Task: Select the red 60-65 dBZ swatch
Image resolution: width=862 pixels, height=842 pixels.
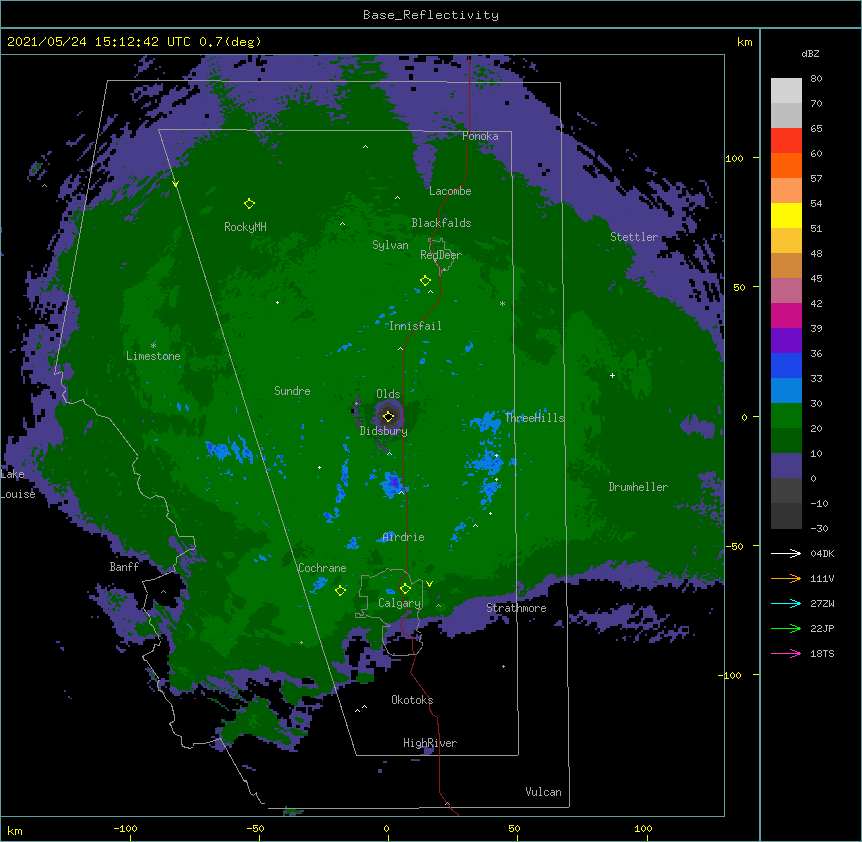Action: (786, 141)
